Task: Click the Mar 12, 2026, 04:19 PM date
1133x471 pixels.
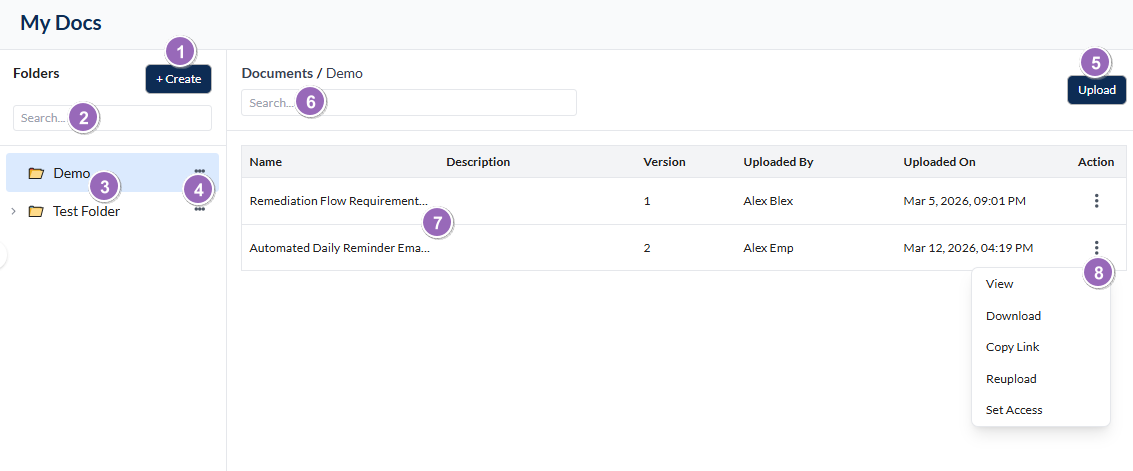Action: pos(968,248)
